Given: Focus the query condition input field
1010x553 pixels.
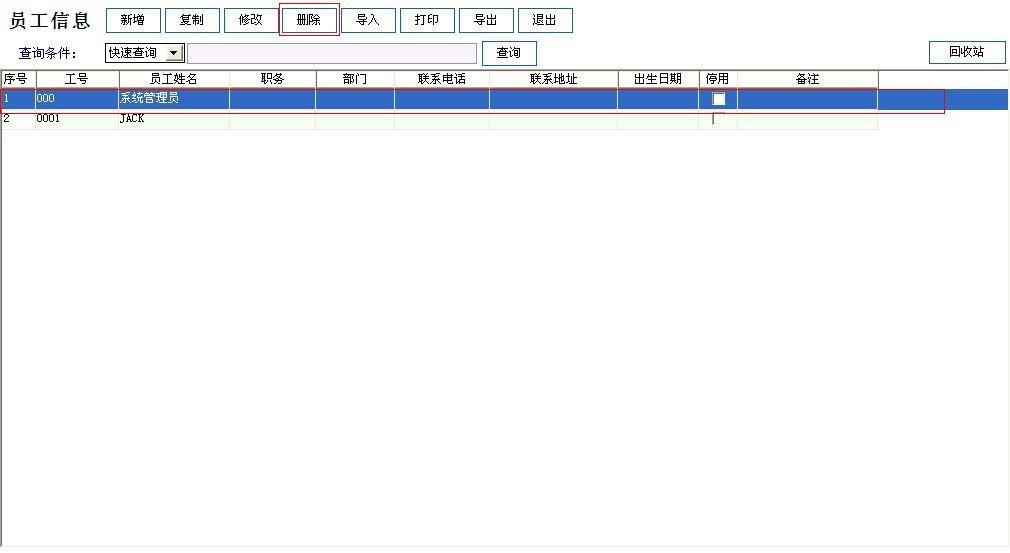Looking at the screenshot, I should pos(332,53).
